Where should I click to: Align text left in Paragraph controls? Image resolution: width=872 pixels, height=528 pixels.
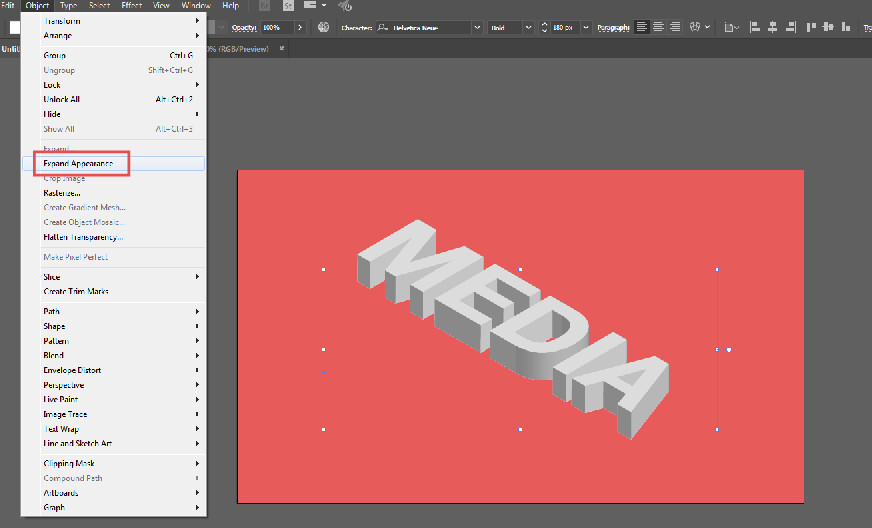tap(642, 27)
